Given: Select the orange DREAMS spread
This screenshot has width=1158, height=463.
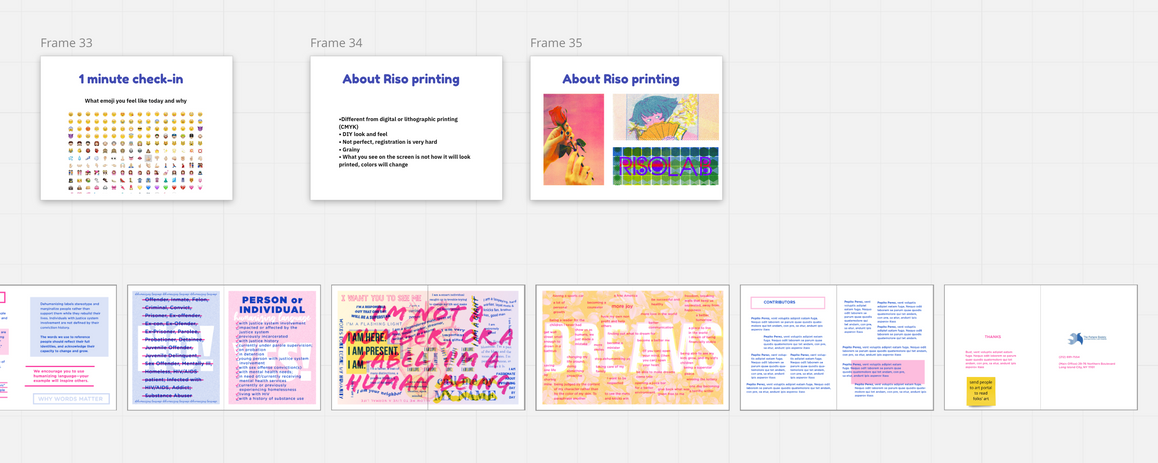Looking at the screenshot, I should (632, 347).
